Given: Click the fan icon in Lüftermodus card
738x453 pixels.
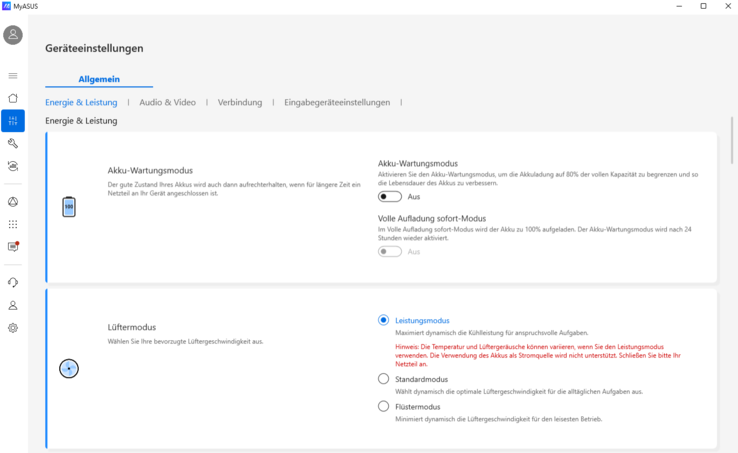Looking at the screenshot, I should tap(69, 368).
